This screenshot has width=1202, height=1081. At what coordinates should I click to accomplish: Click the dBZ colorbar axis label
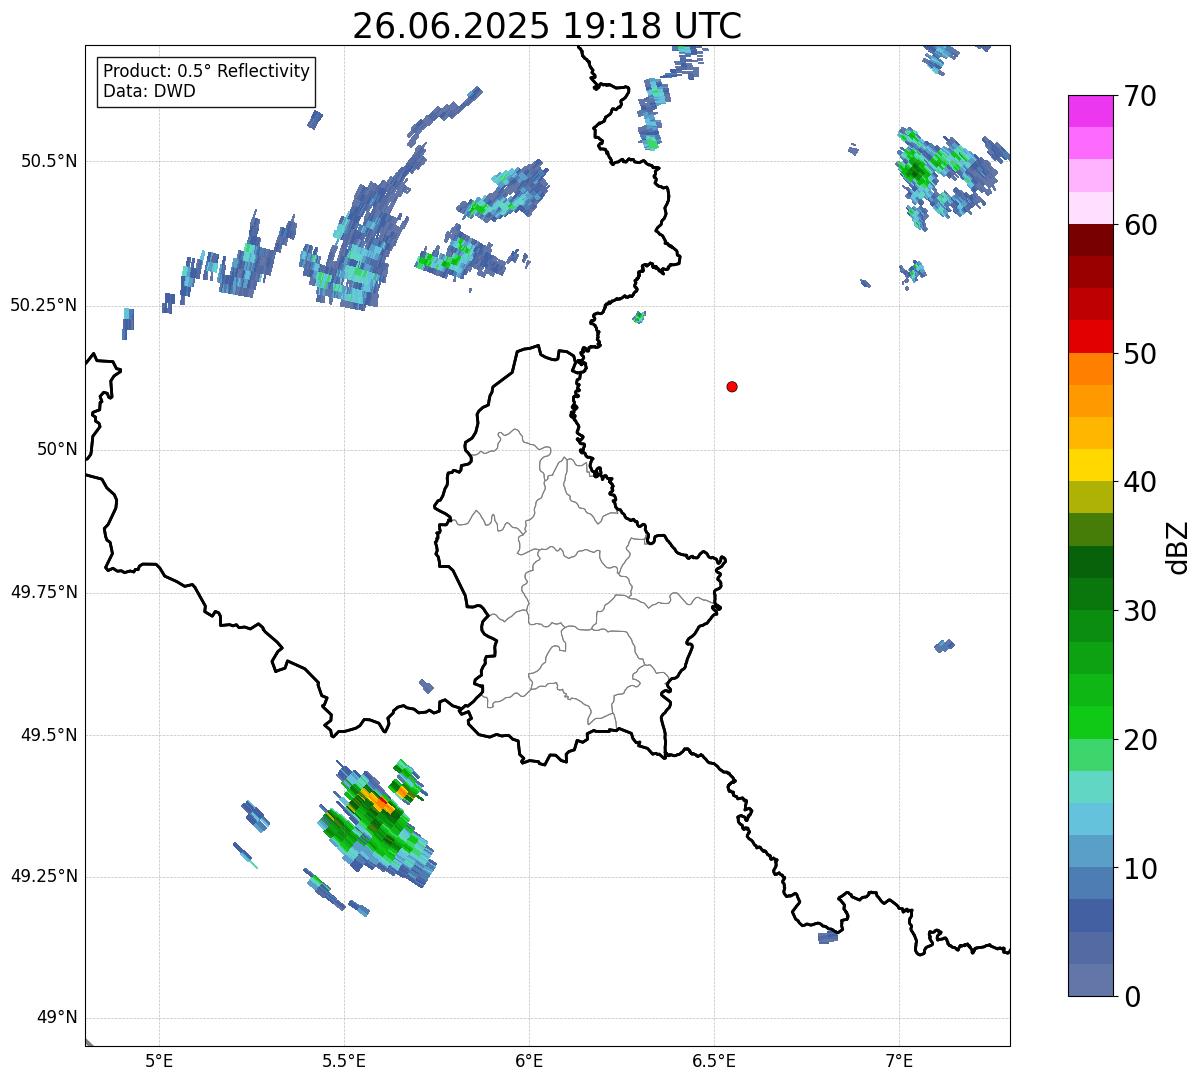pos(1178,547)
